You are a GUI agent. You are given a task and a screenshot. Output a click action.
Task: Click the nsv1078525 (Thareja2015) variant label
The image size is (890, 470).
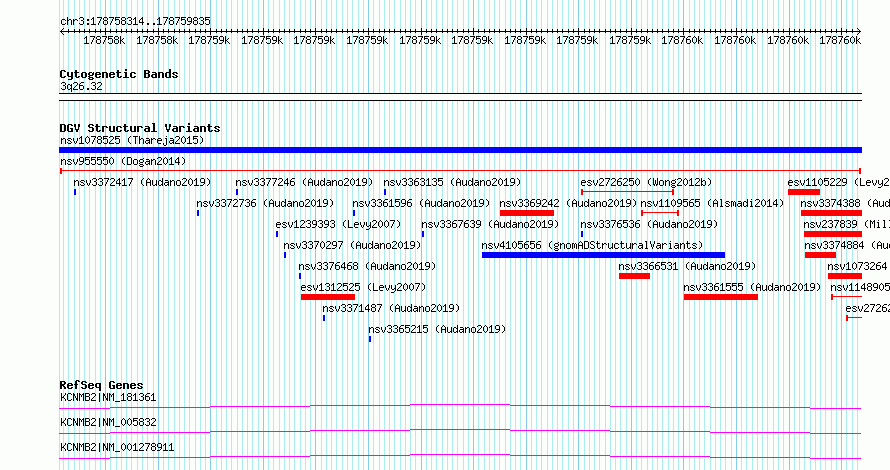pos(132,140)
